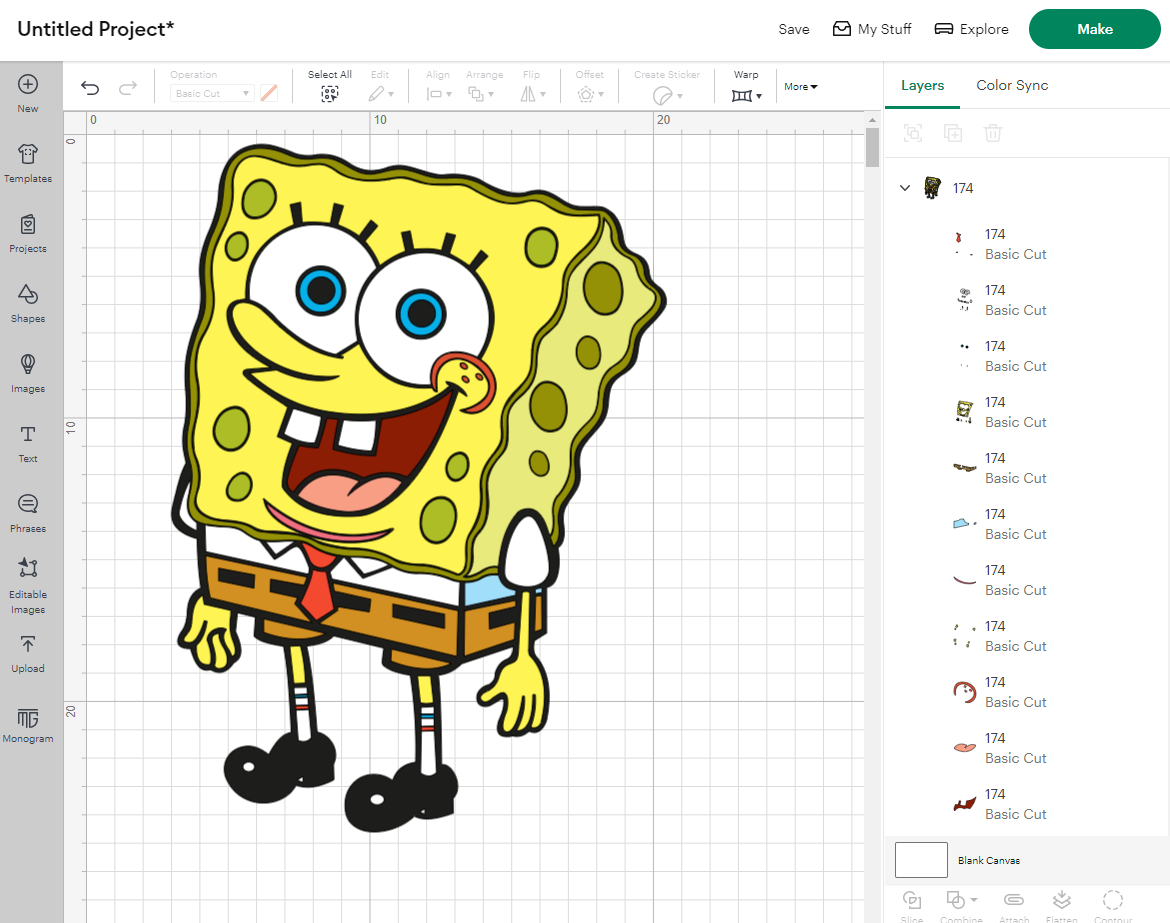
Task: Click the Delete trash icon
Action: (x=992, y=134)
